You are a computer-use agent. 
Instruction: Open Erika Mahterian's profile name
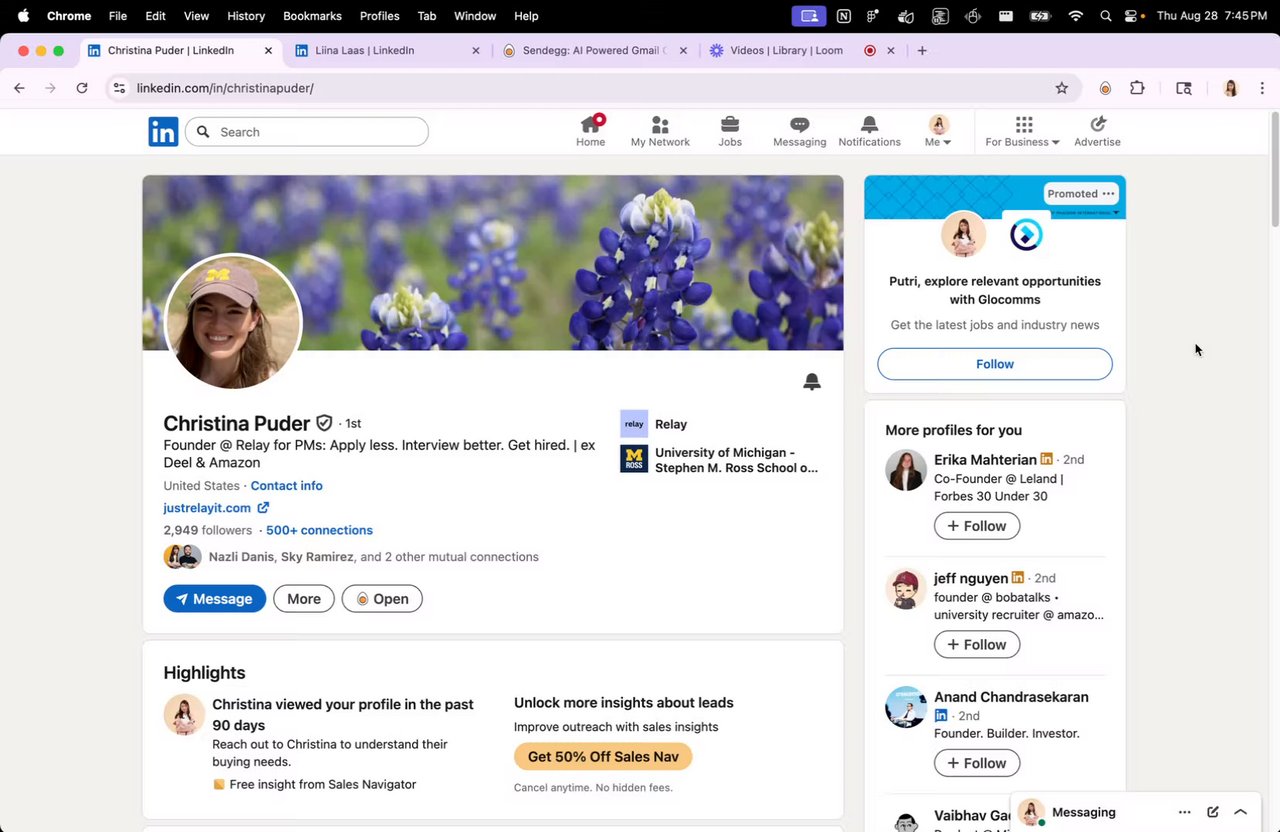pyautogui.click(x=985, y=460)
